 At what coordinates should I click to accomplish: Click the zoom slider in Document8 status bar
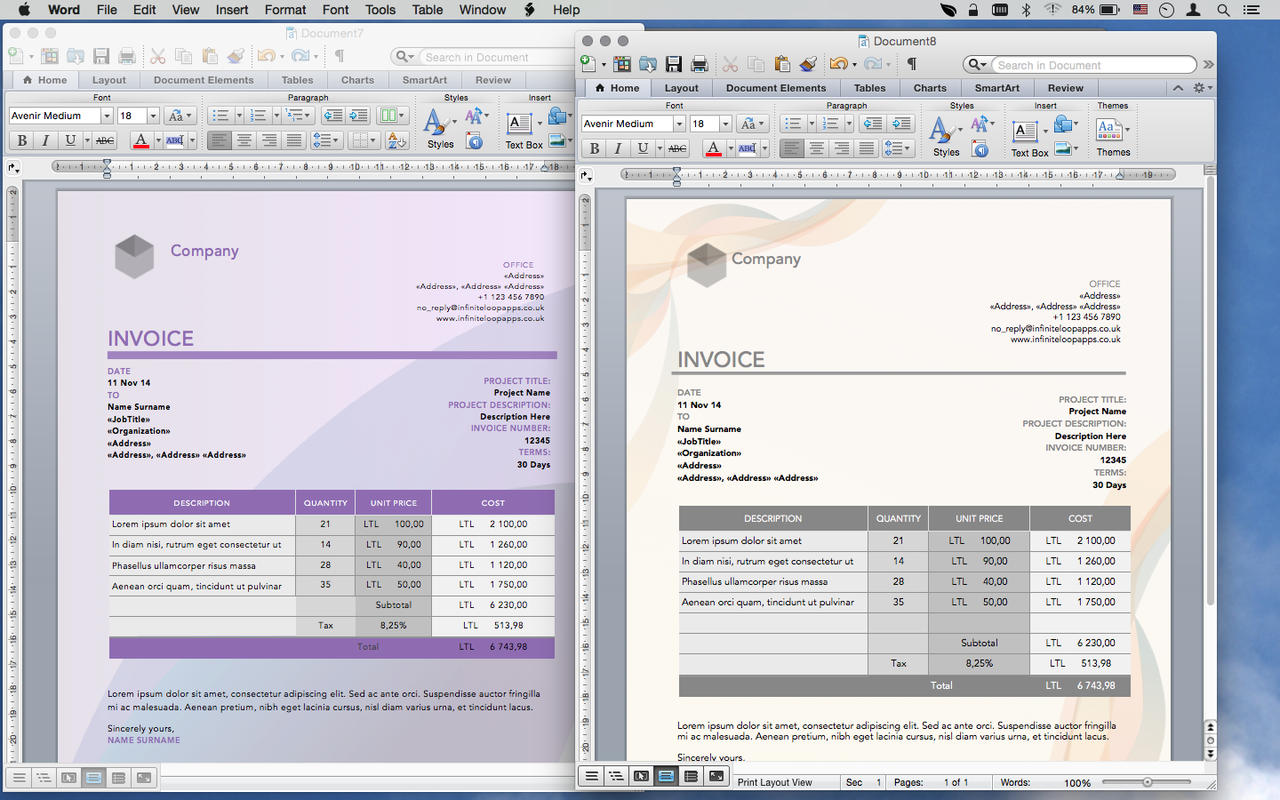(x=1147, y=782)
